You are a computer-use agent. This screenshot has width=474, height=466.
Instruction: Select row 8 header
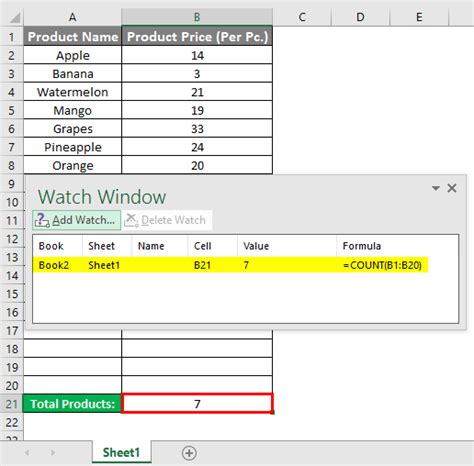click(x=11, y=165)
